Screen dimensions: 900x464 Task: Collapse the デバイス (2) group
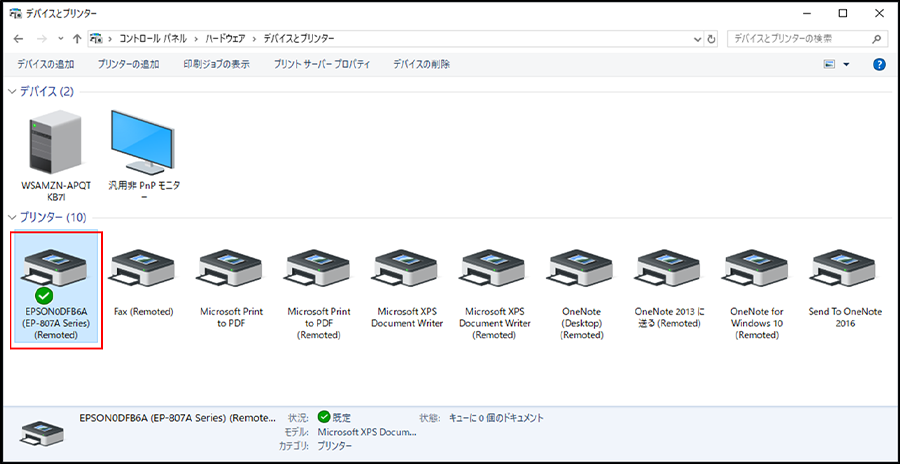pos(11,91)
